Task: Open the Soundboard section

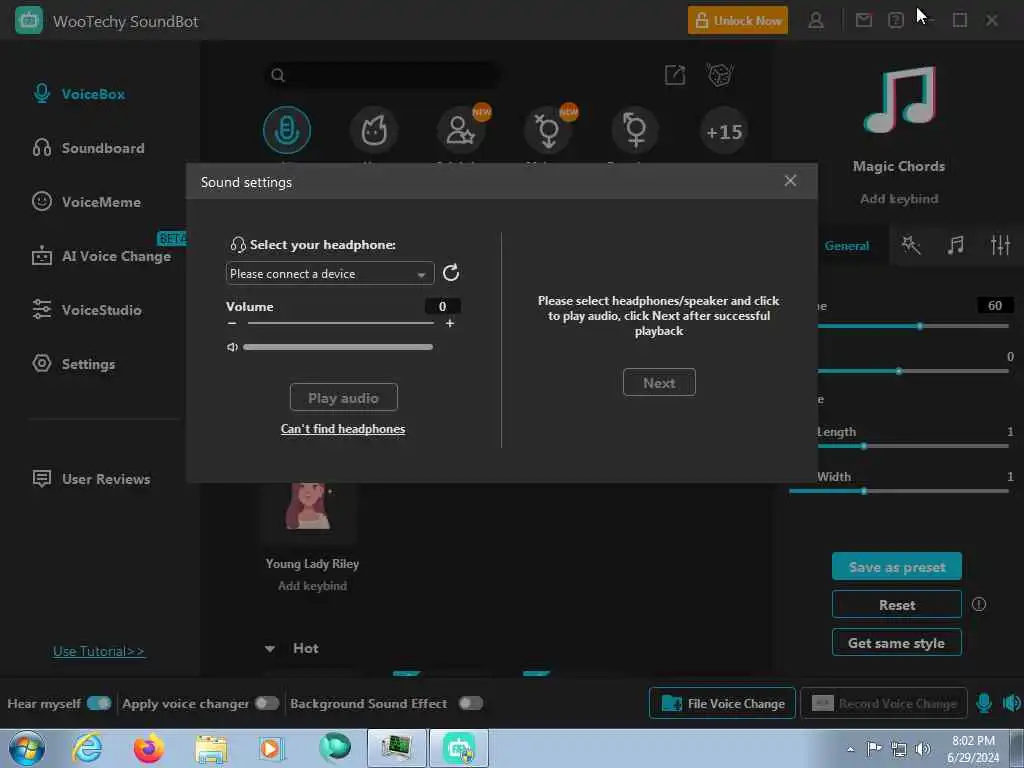Action: tap(89, 148)
